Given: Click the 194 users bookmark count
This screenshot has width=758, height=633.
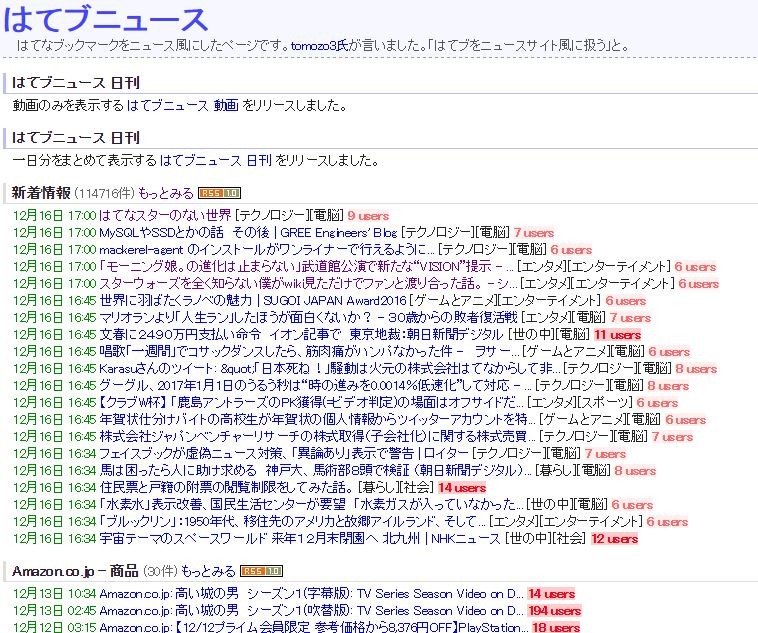Looking at the screenshot, I should pyautogui.click(x=554, y=611).
